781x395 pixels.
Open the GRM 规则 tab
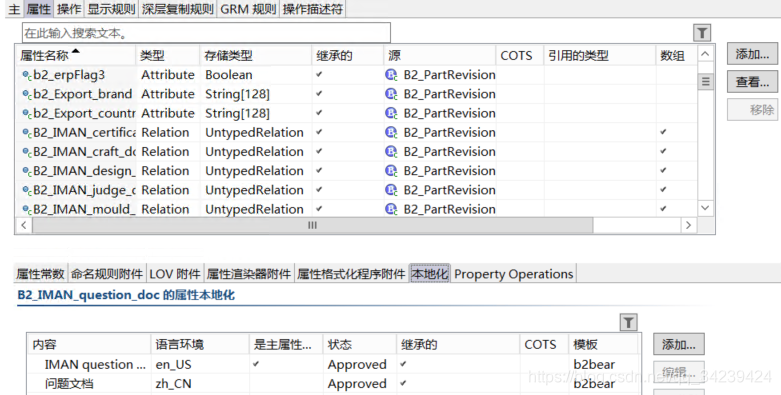(248, 9)
